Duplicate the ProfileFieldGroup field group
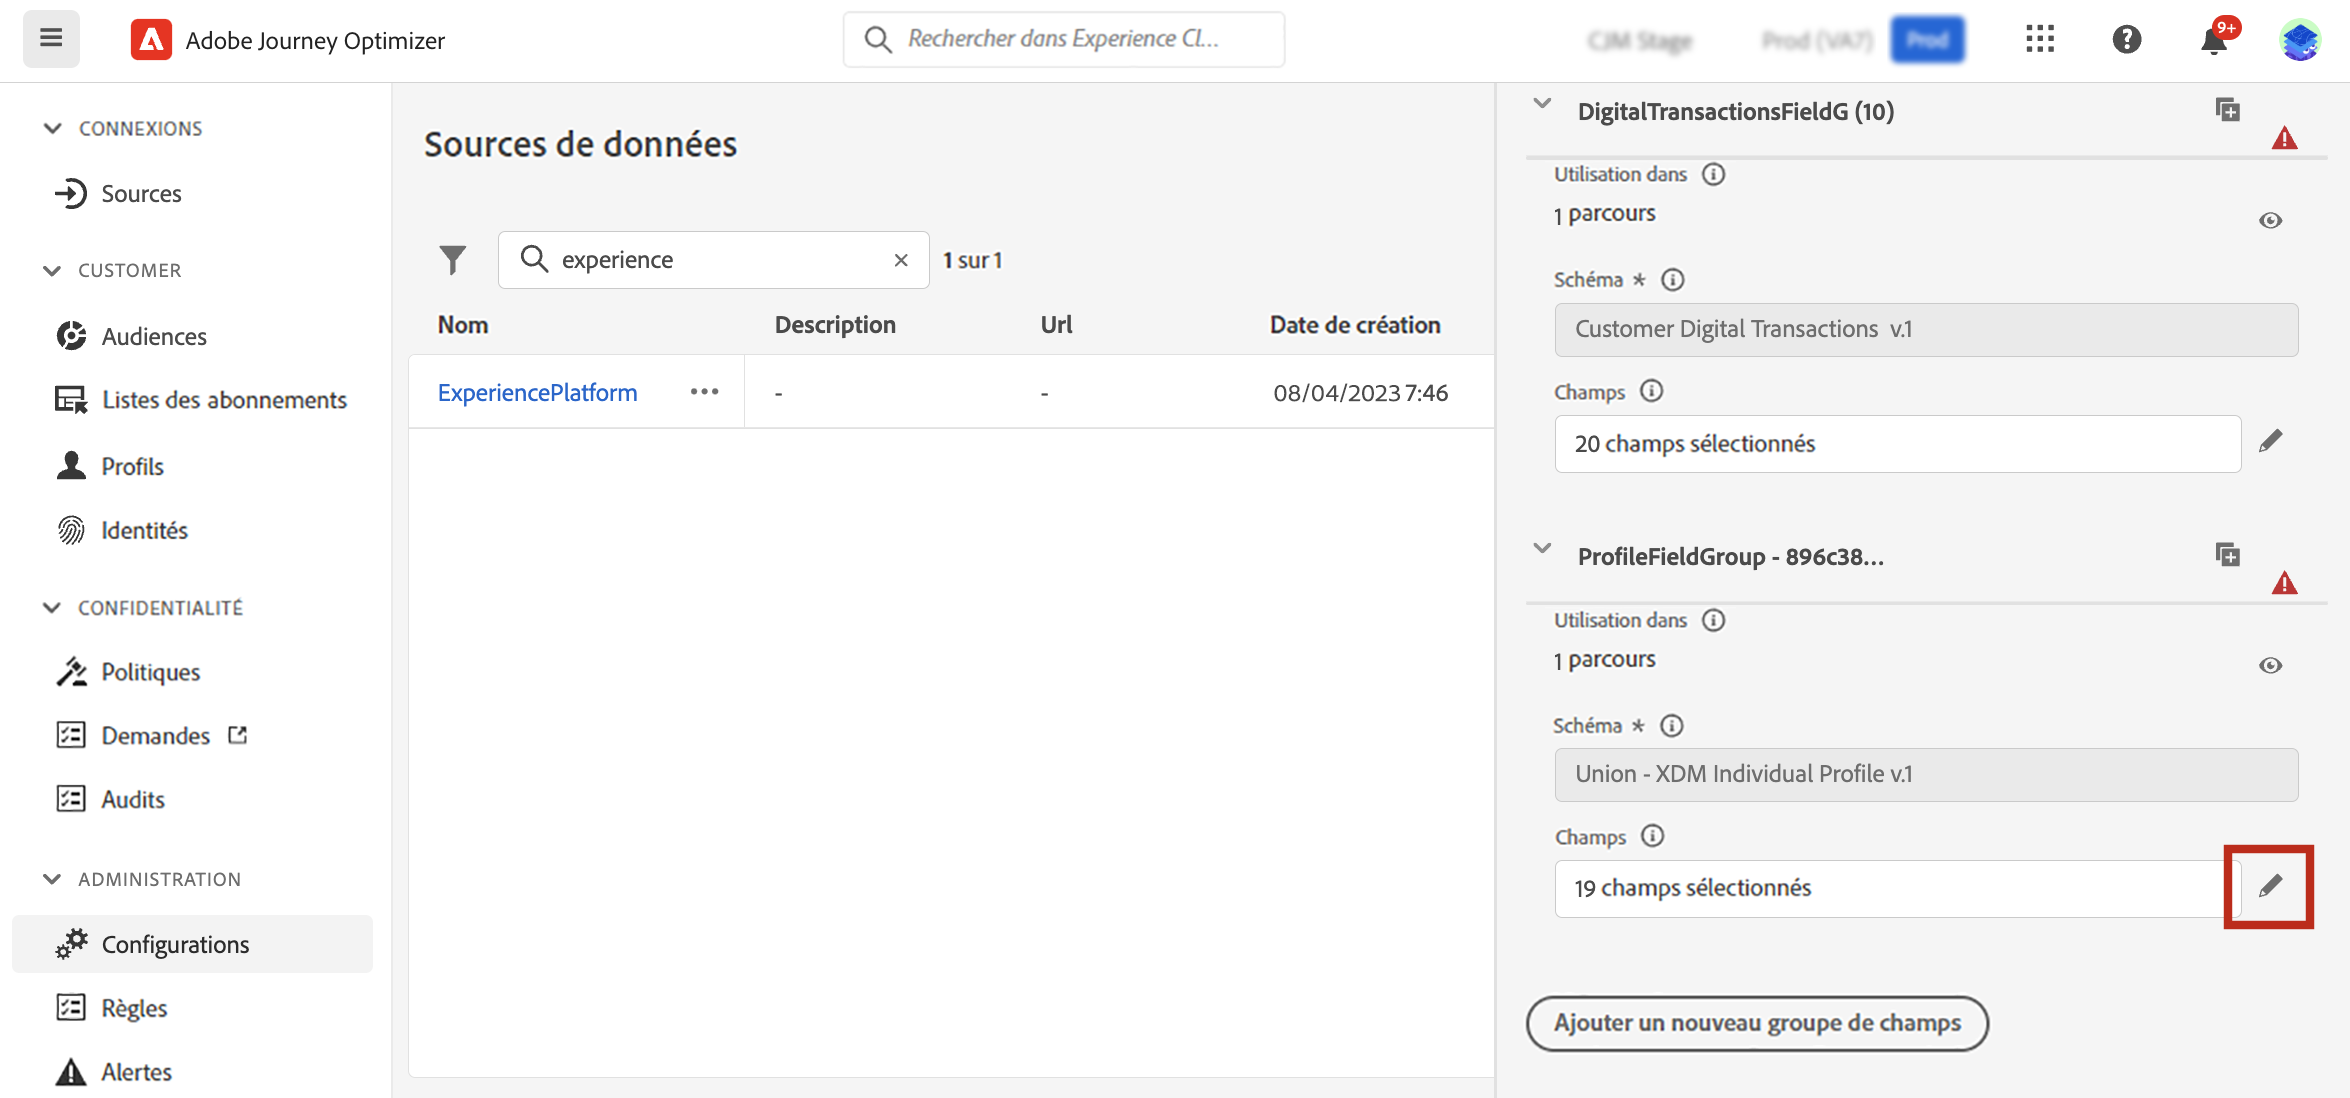The image size is (2350, 1098). 2227,555
